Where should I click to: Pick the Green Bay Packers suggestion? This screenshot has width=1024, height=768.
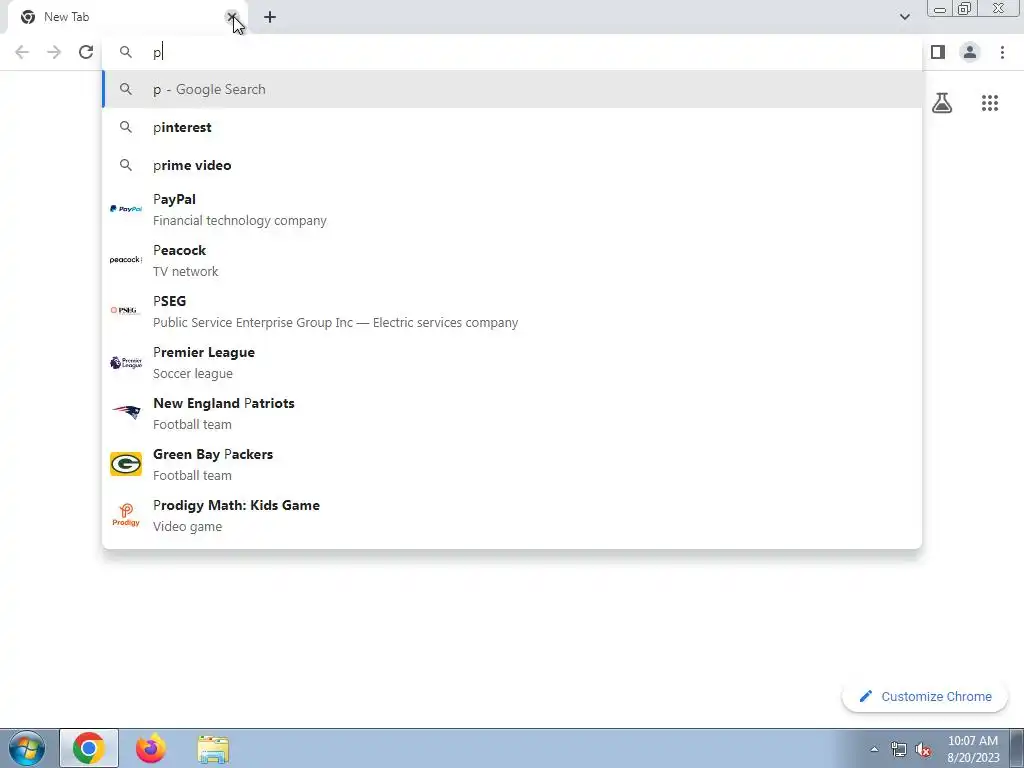[x=512, y=464]
